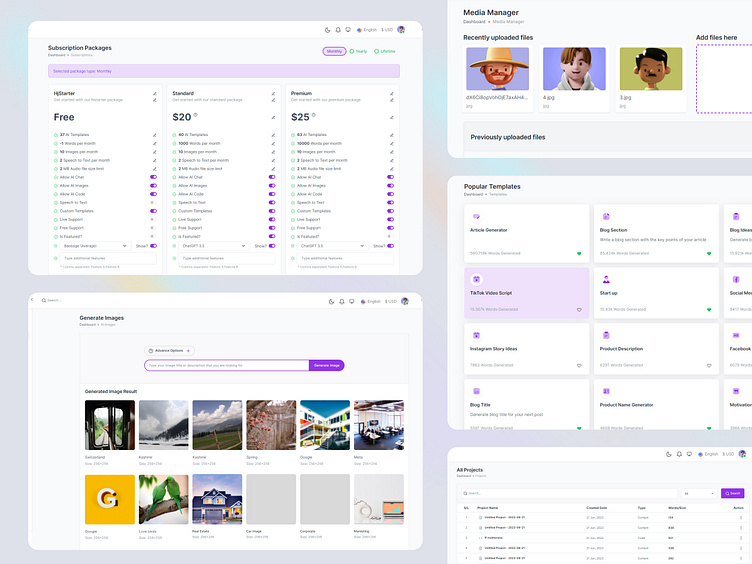Open Dashboard breadcrumb under Subscription Packages
752x564 pixels.
point(56,55)
